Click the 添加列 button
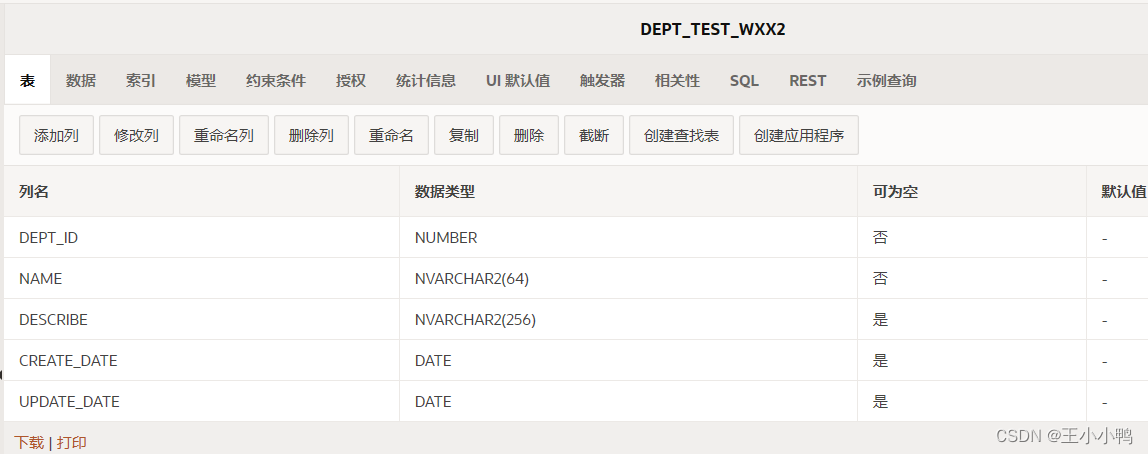The width and height of the screenshot is (1148, 454). coord(56,135)
